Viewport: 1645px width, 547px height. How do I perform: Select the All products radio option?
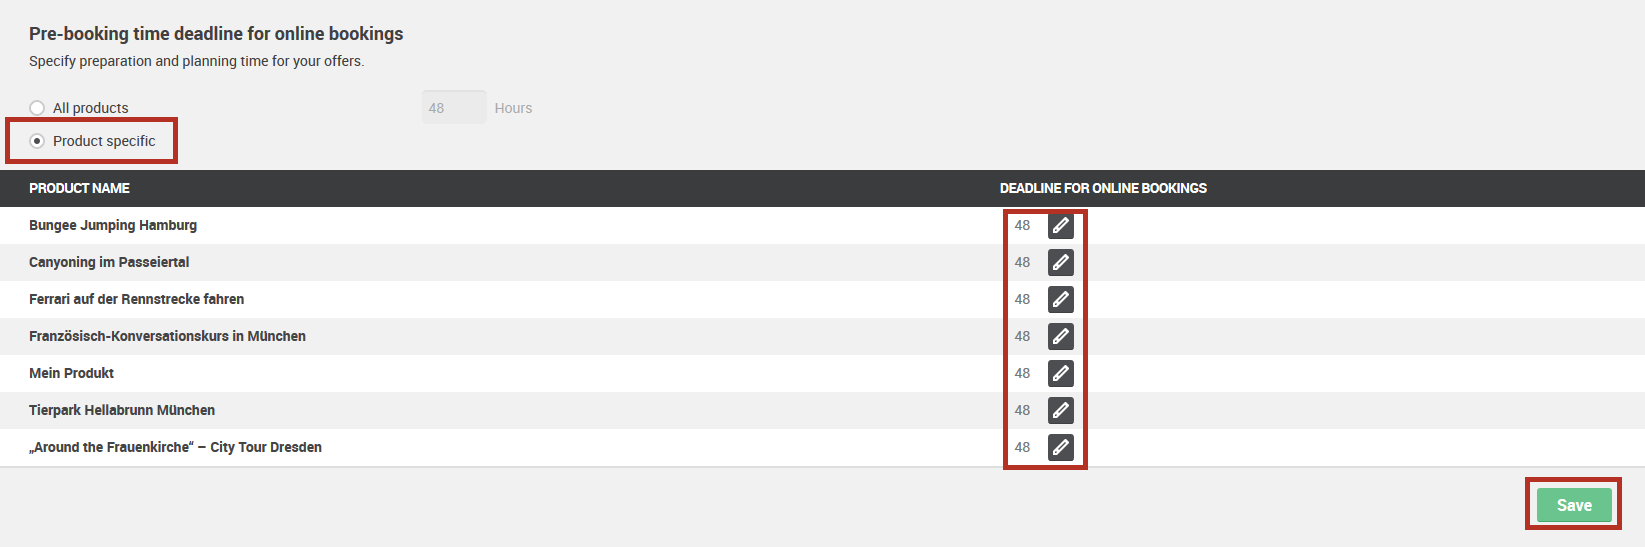(x=37, y=108)
